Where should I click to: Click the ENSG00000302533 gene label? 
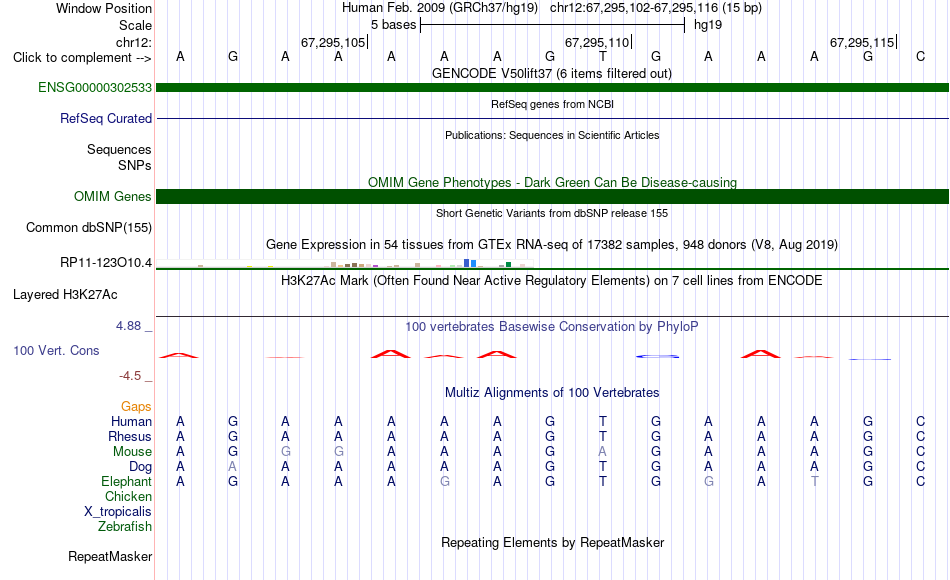pyautogui.click(x=95, y=87)
